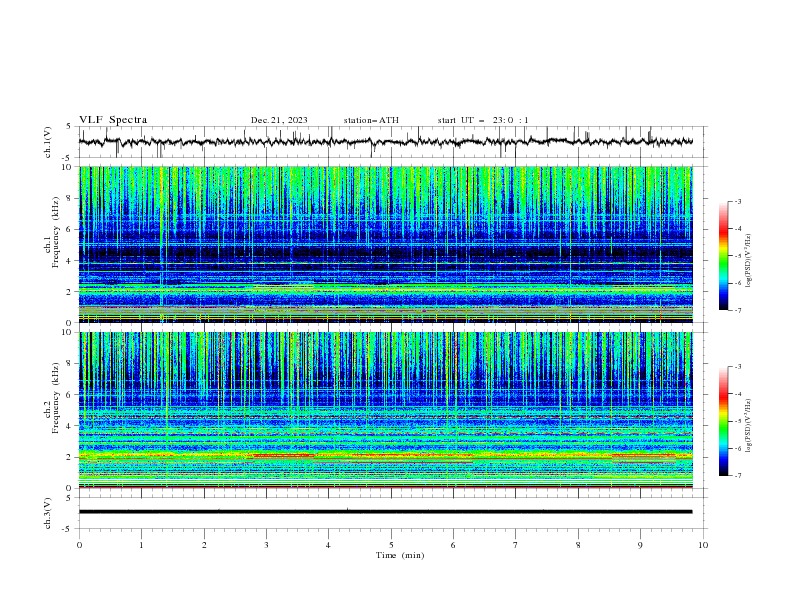Click the ch.2 color bar log(PSD) label
792x612 pixels.
click(x=748, y=426)
